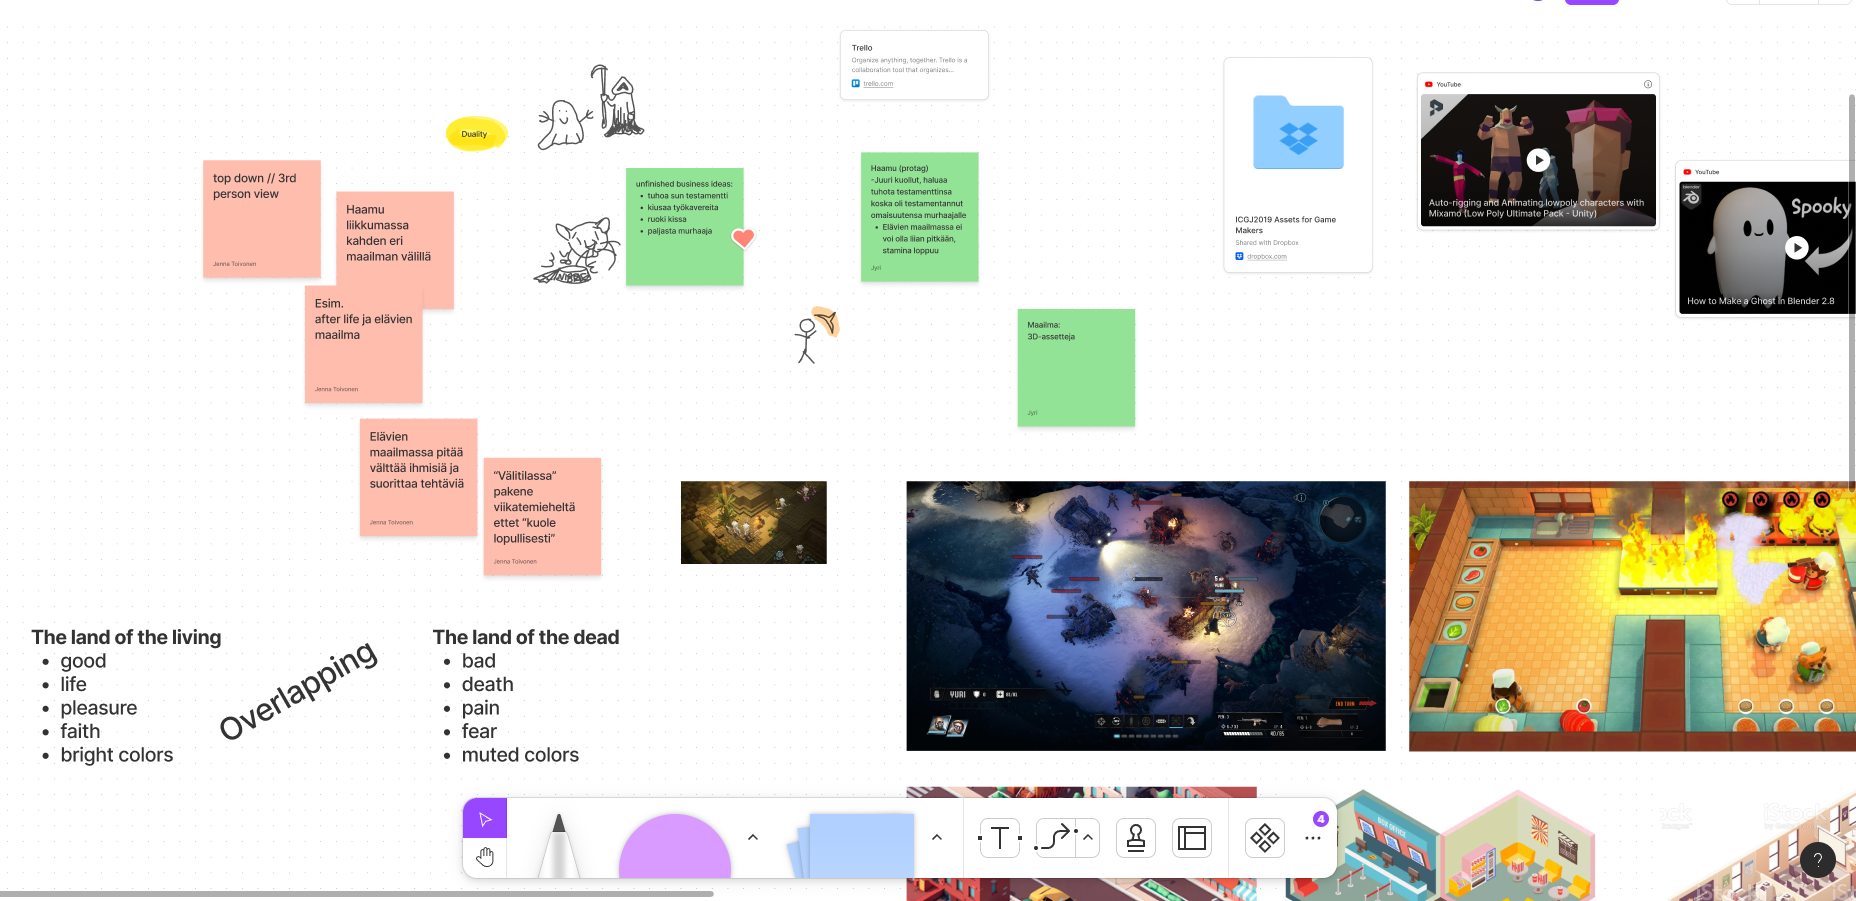Select the heart stamp on green note

[743, 238]
